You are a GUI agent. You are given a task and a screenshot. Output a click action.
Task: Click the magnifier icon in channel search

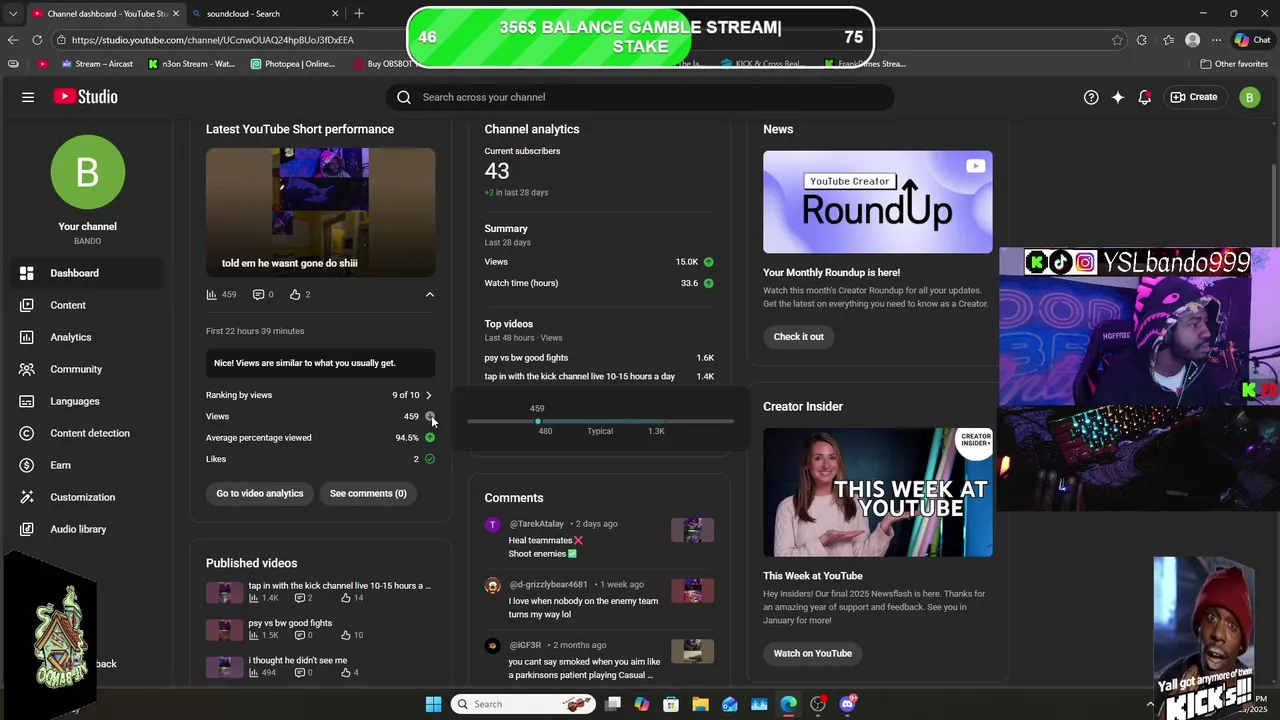click(x=404, y=97)
